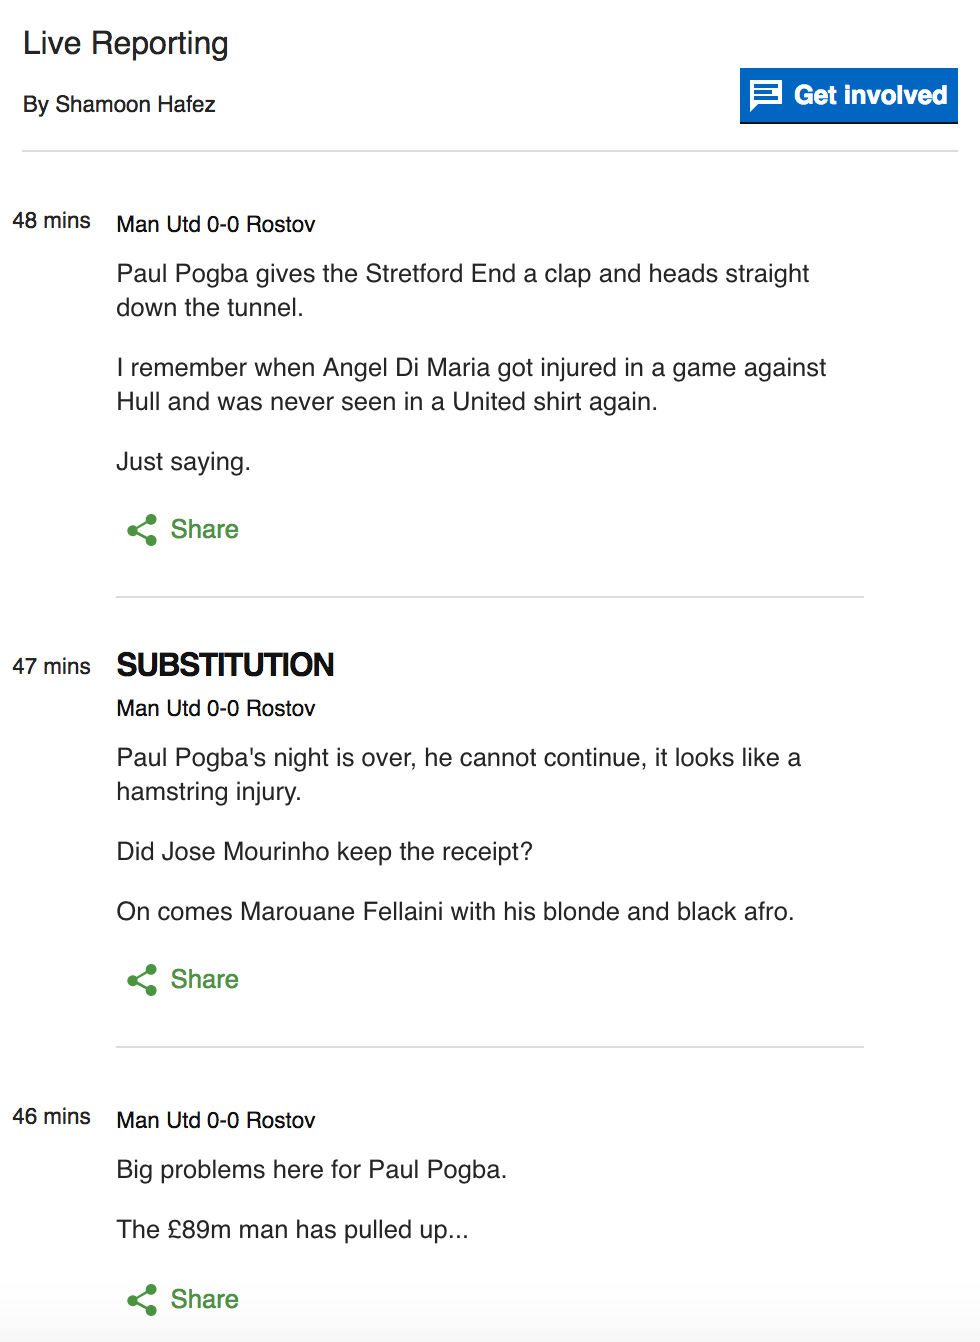
Task: Click the Share link in the 46 mins entry
Action: (x=204, y=1299)
